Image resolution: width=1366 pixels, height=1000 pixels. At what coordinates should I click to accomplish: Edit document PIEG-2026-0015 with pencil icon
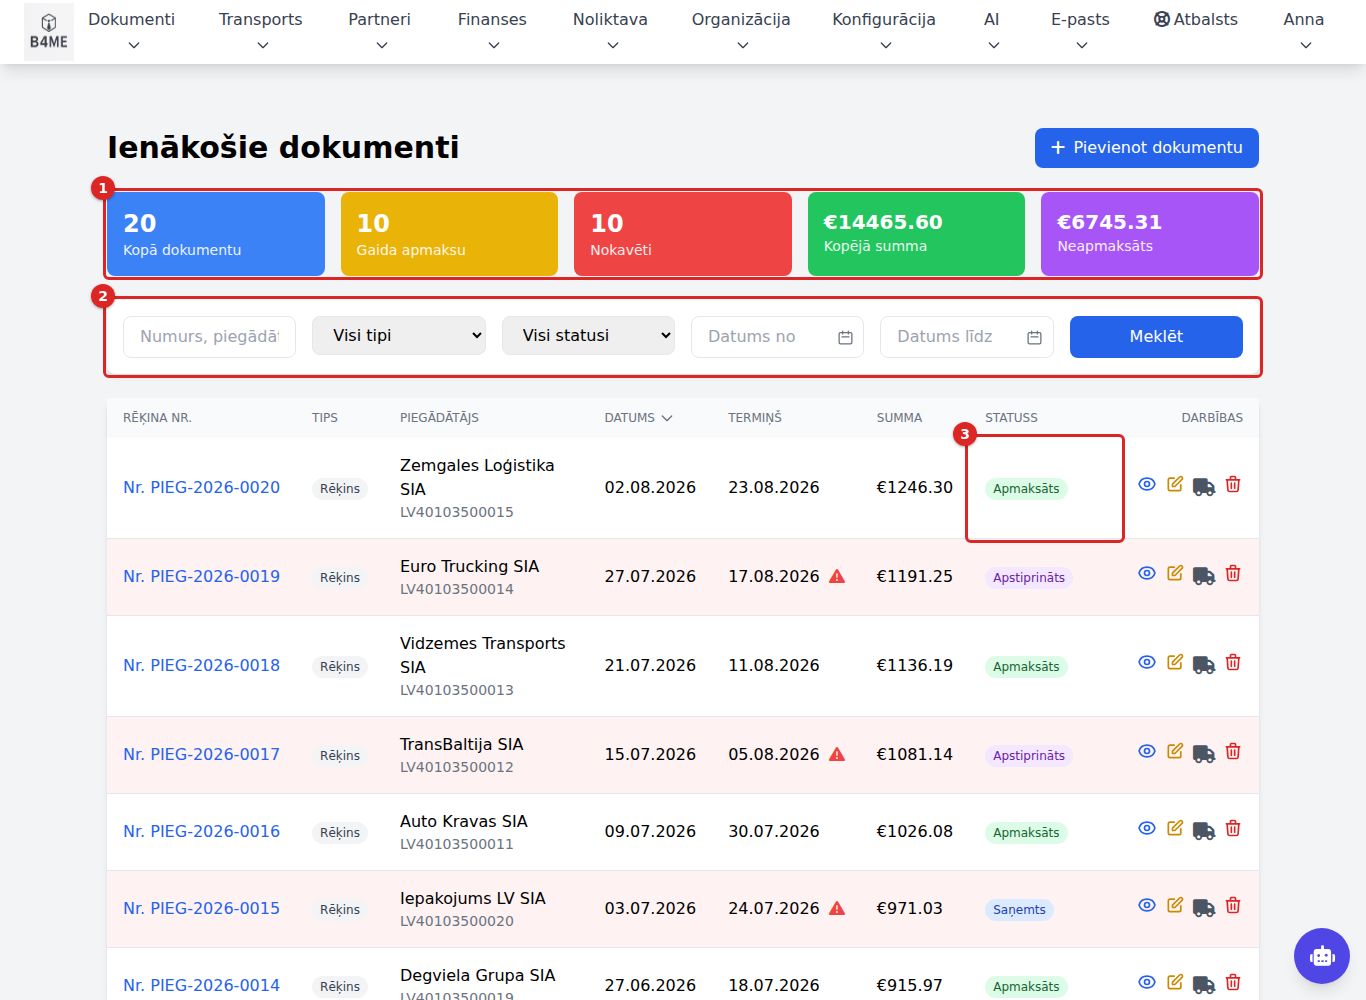pos(1175,905)
